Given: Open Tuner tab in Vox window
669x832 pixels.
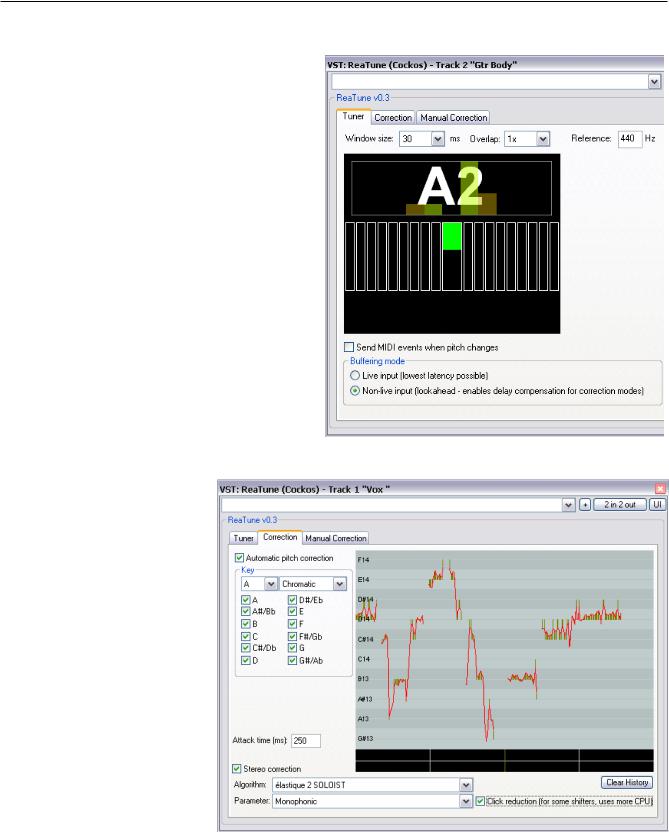Looking at the screenshot, I should pyautogui.click(x=244, y=538).
